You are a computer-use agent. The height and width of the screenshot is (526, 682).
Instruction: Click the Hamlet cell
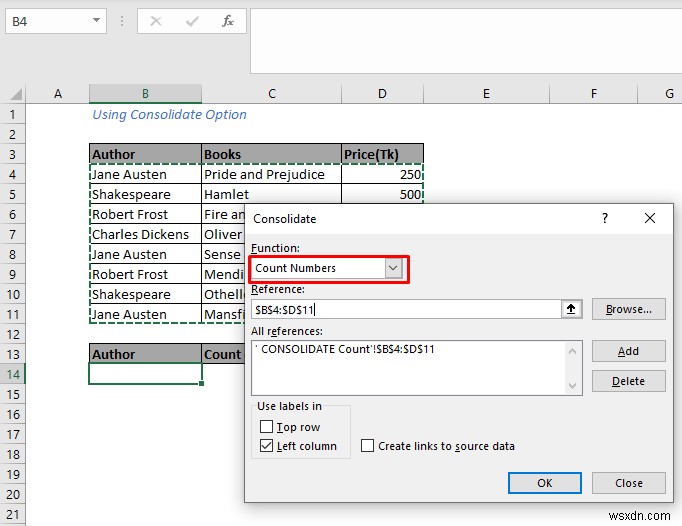[x=271, y=194]
